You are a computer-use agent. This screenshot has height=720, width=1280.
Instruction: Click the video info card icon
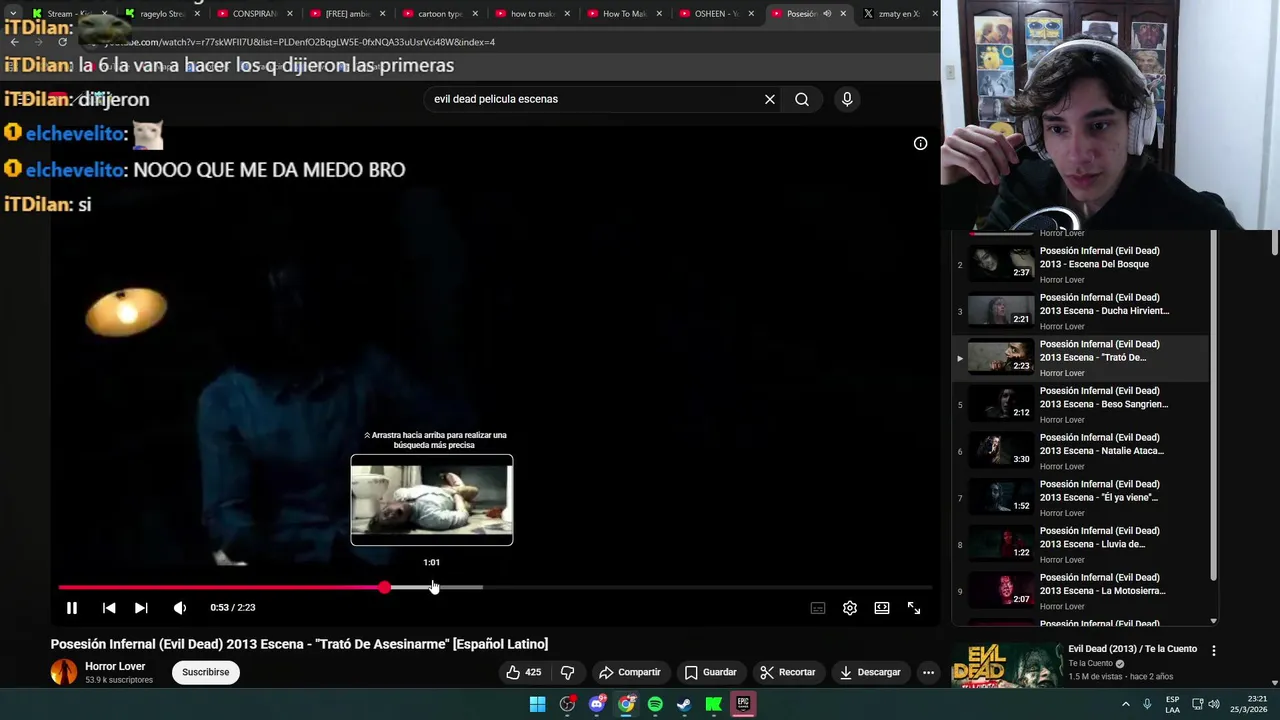[920, 143]
